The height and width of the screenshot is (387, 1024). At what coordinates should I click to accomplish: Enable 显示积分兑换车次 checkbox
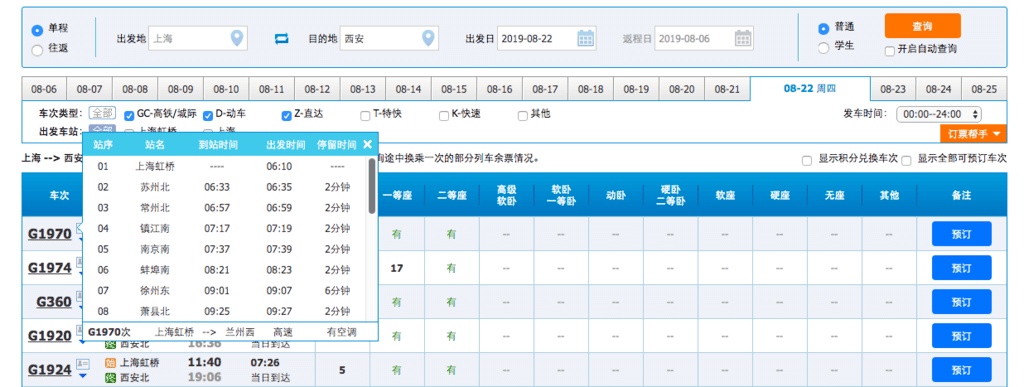click(807, 160)
